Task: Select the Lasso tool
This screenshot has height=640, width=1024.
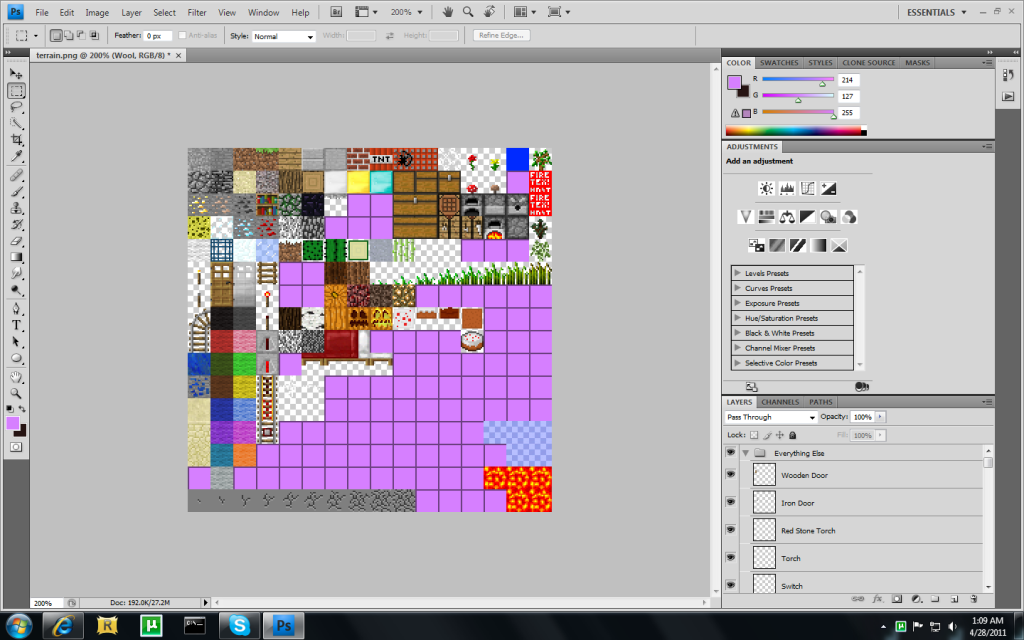Action: coord(16,107)
